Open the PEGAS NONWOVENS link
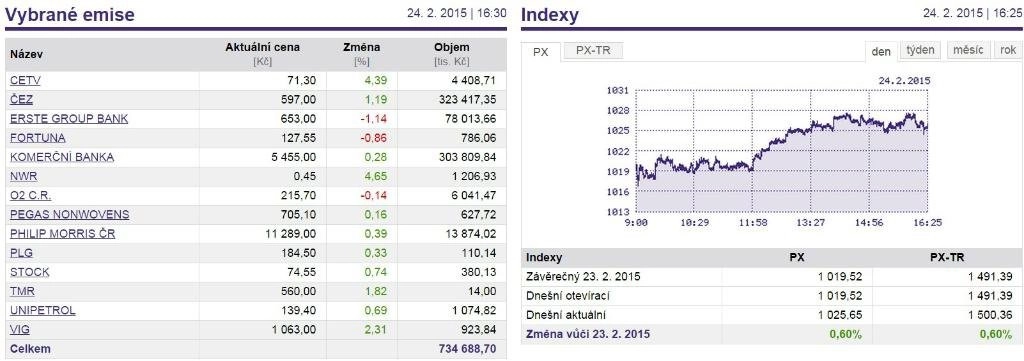 point(69,215)
